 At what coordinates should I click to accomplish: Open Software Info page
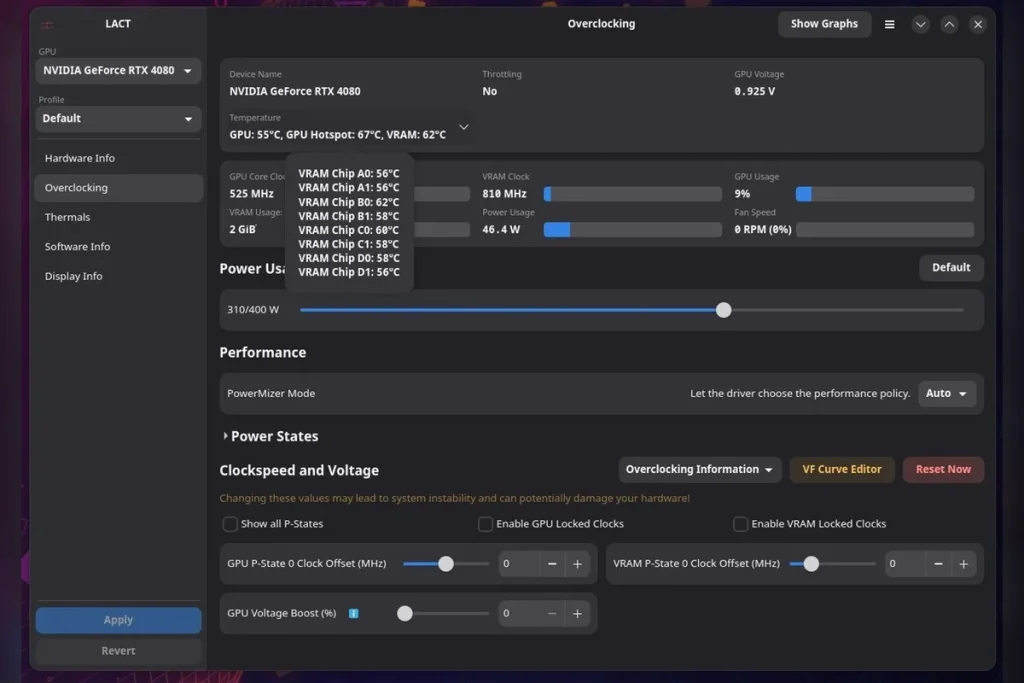(x=118, y=246)
